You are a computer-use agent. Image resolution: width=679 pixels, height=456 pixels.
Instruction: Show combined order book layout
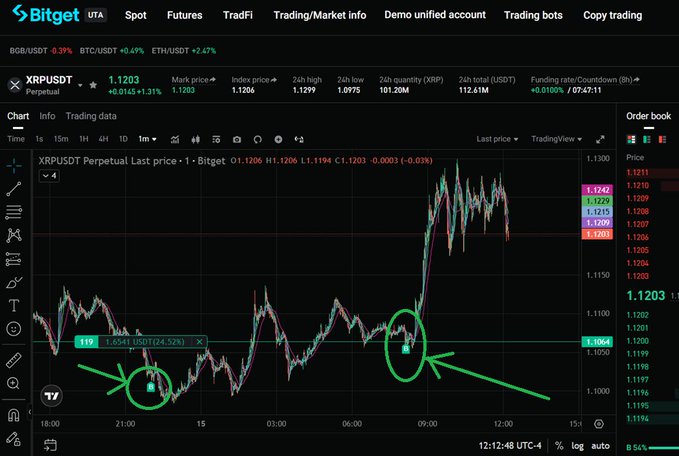[x=631, y=139]
